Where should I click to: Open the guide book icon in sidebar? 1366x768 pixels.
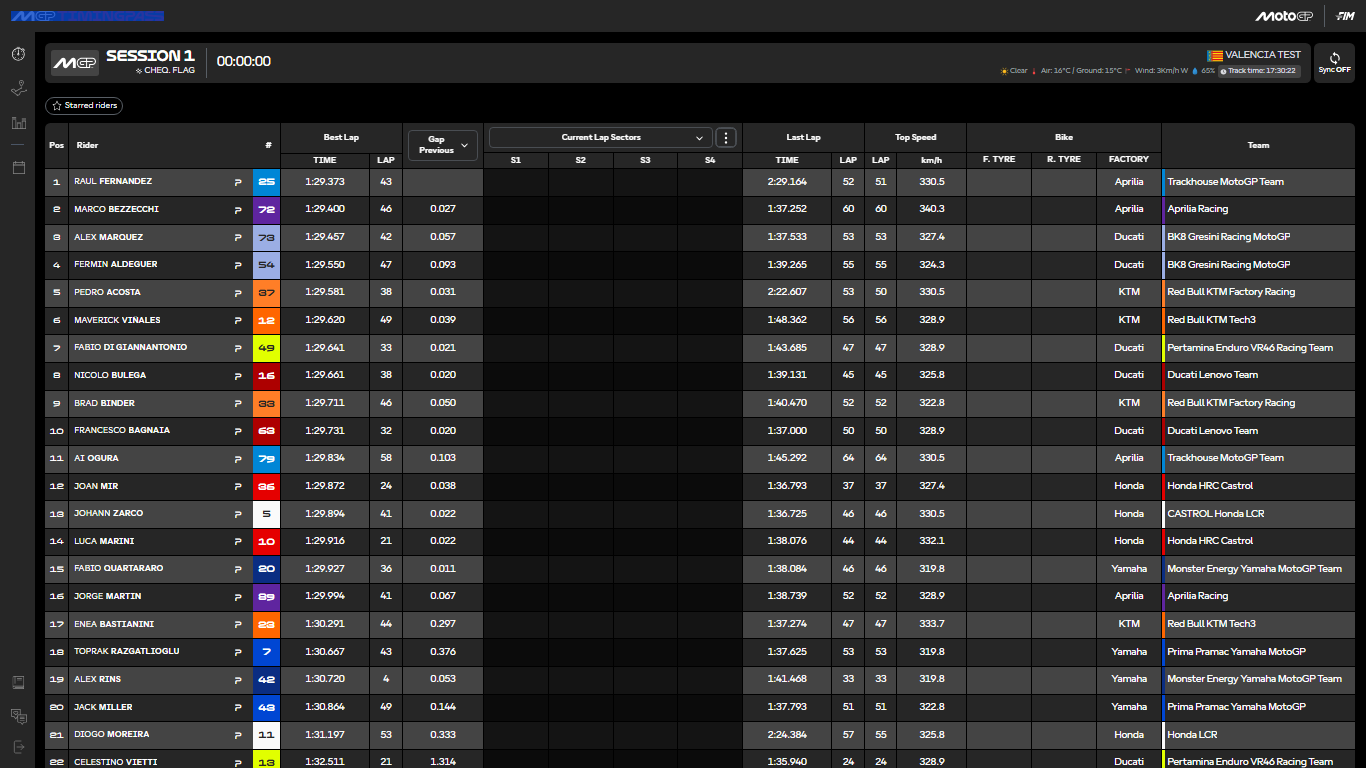coord(18,682)
